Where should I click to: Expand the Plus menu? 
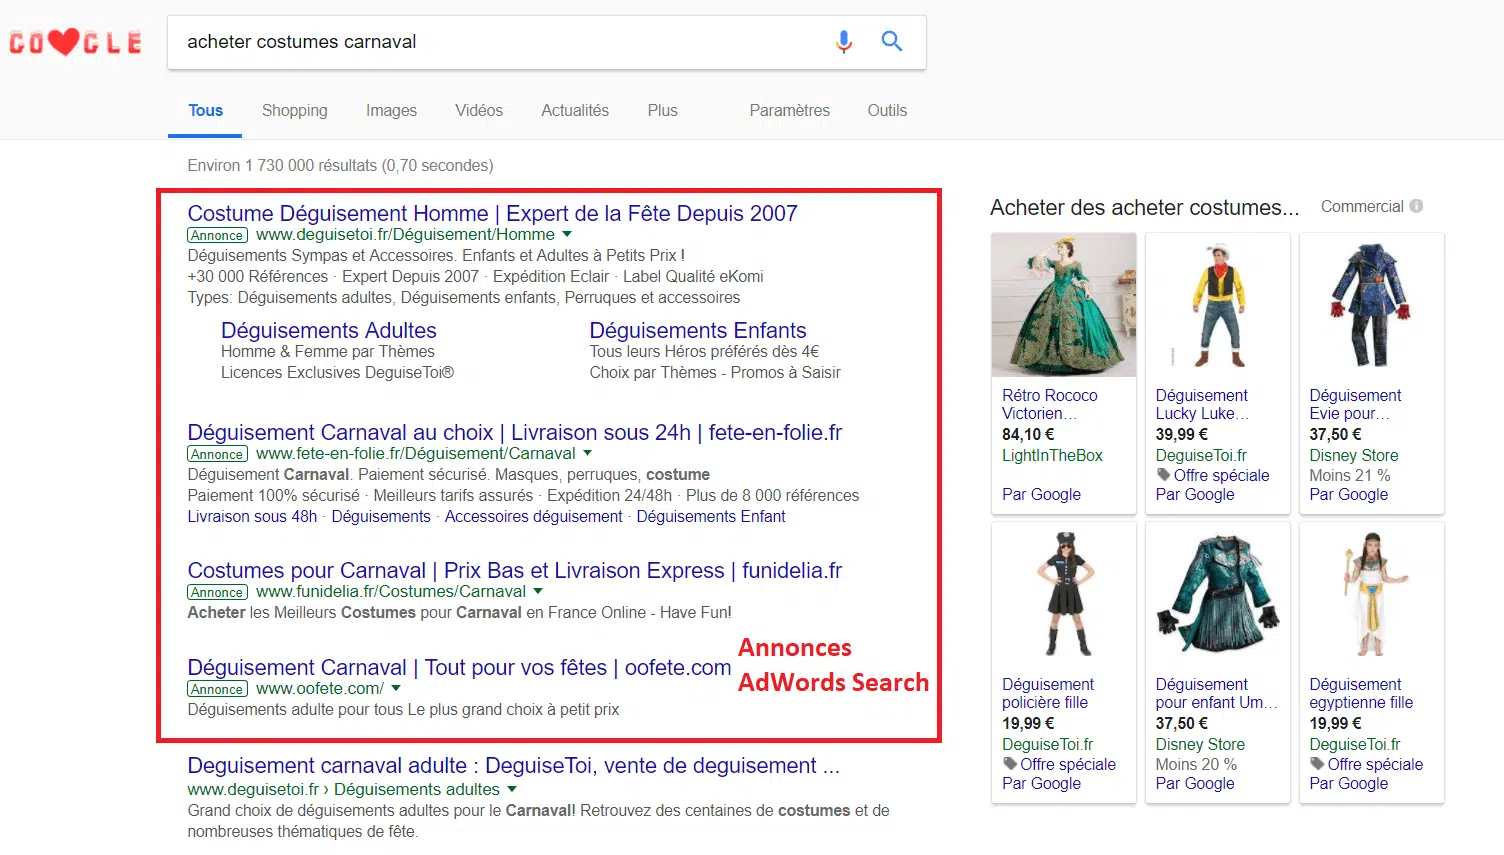pos(662,111)
